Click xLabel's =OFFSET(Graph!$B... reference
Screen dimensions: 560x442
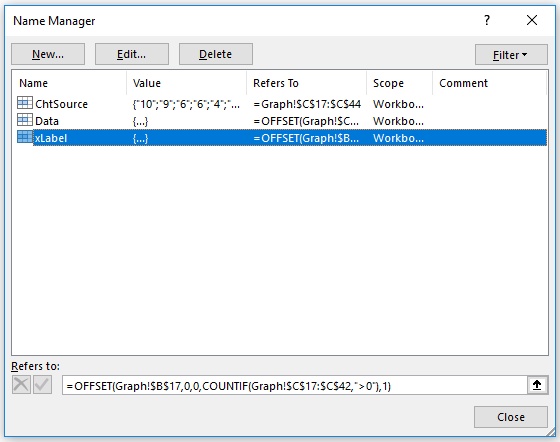[306, 139]
